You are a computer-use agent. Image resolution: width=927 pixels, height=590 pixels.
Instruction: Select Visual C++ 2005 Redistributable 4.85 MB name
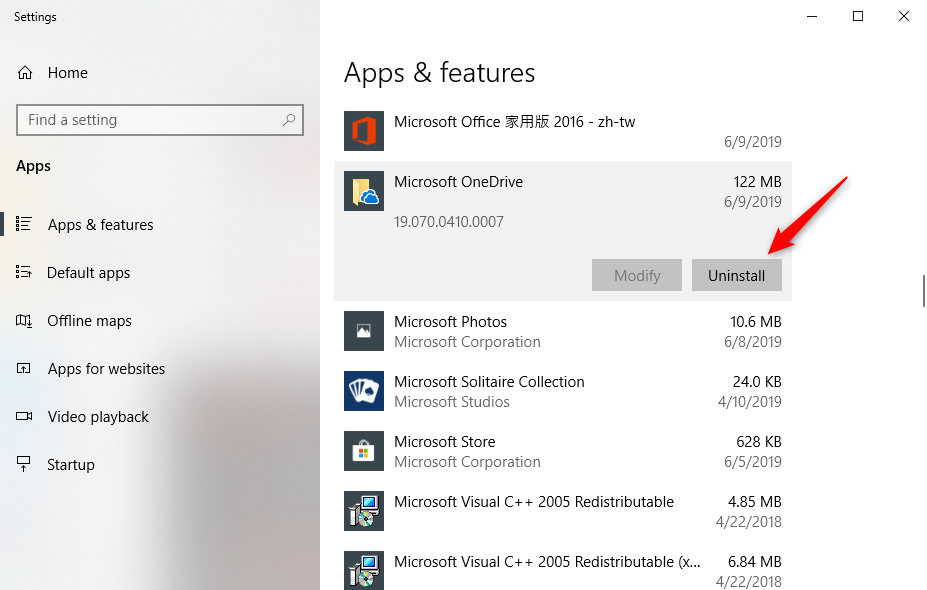[534, 502]
